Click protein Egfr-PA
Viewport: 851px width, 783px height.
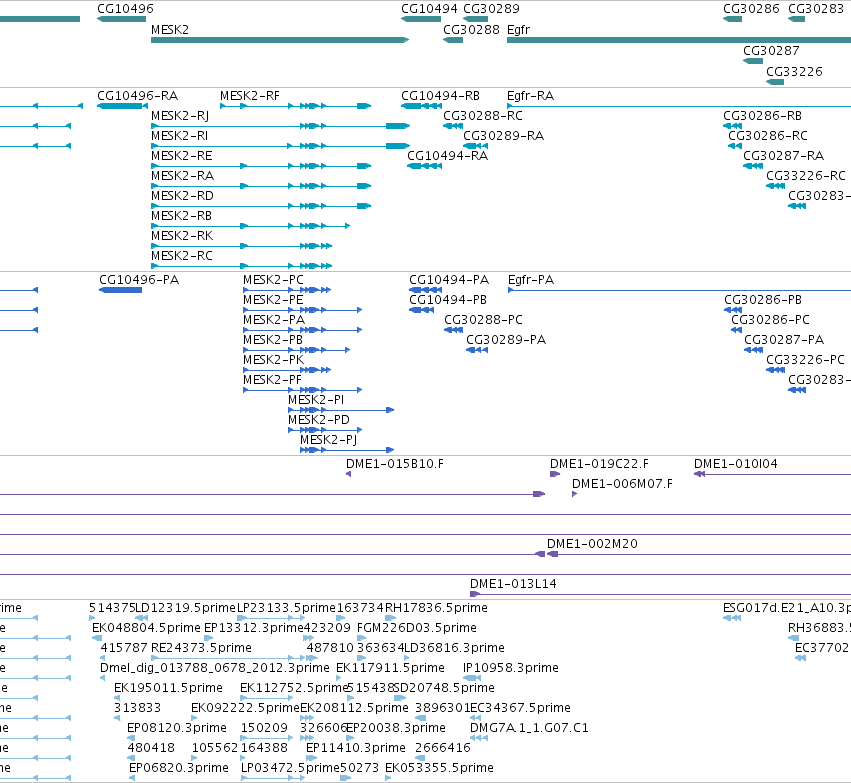pos(531,280)
